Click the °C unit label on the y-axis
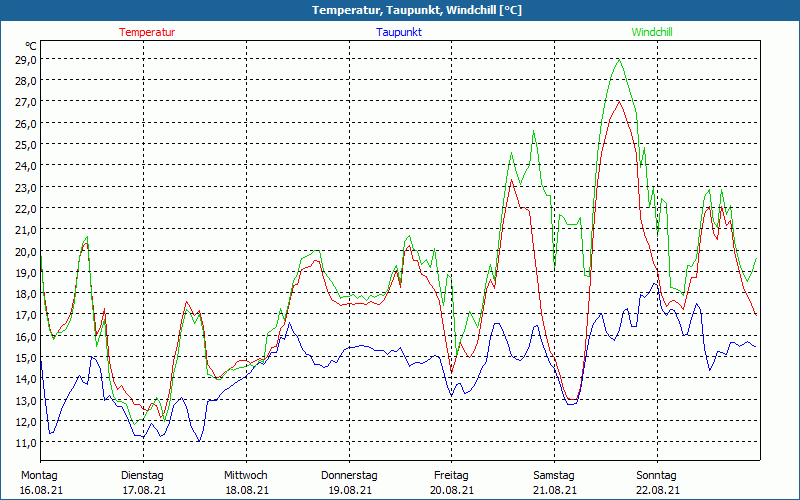 (x=31, y=46)
